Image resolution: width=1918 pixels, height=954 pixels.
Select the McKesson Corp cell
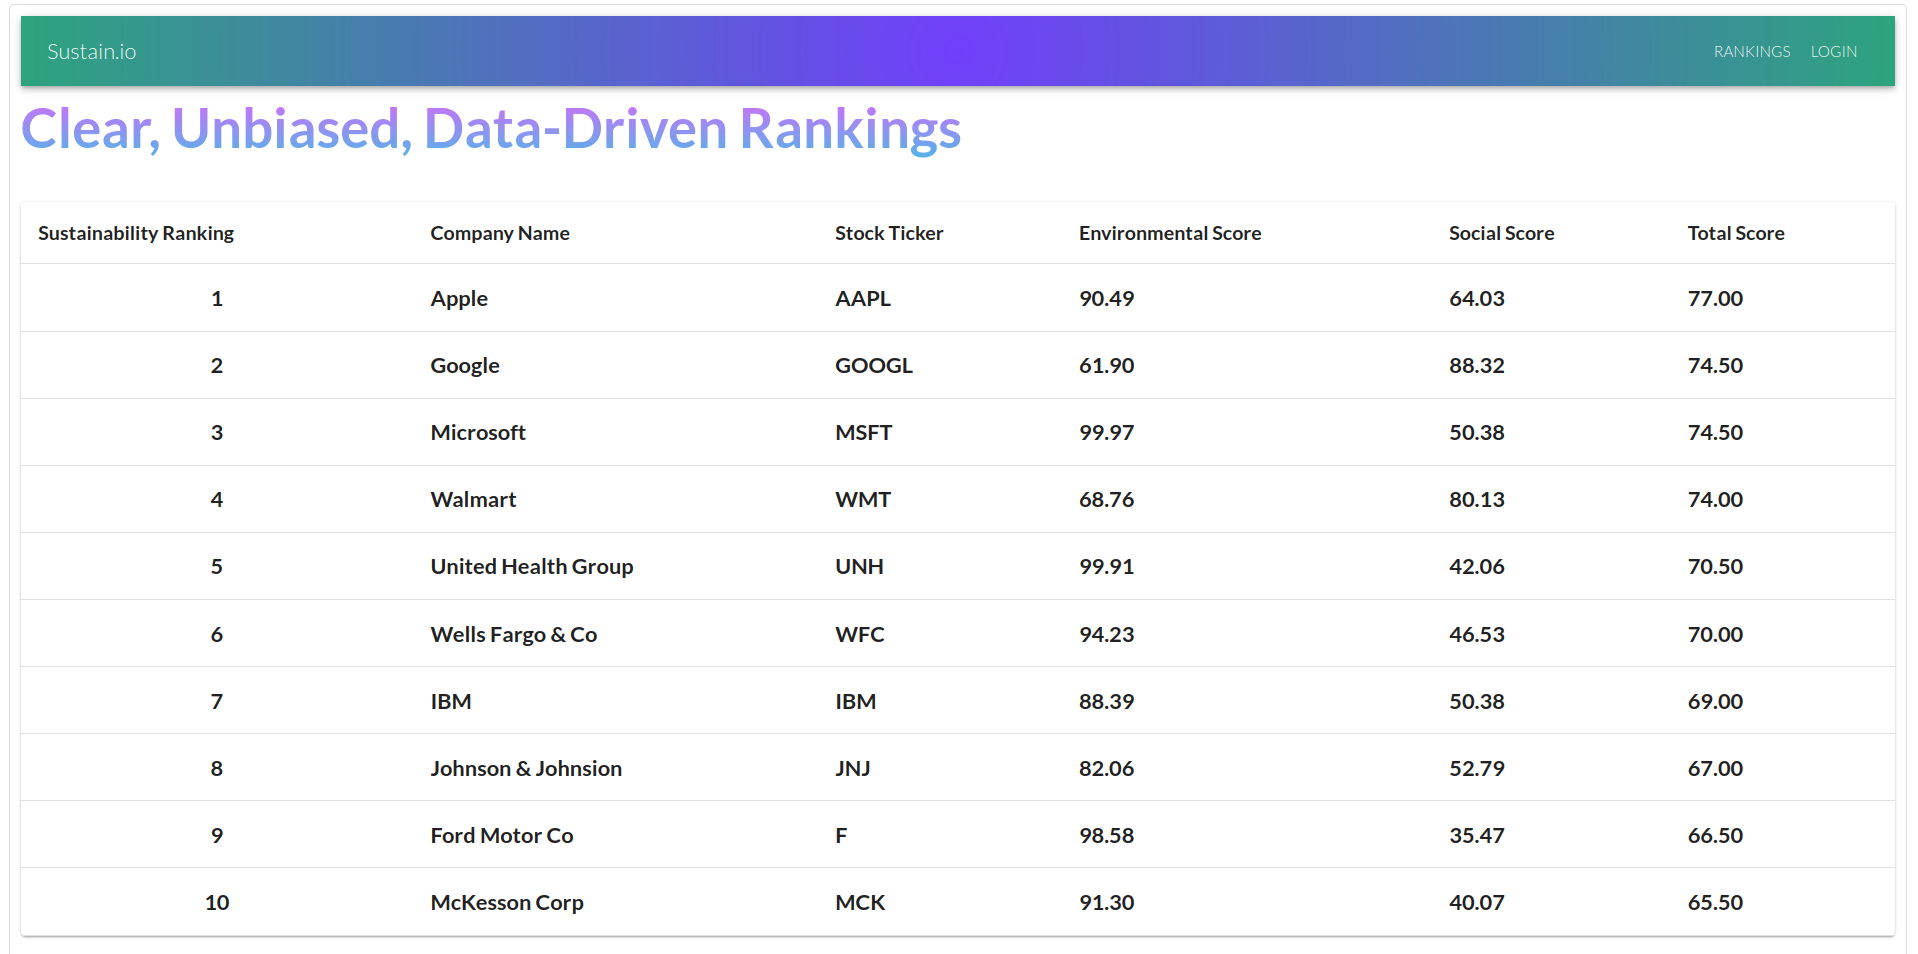[x=507, y=903]
